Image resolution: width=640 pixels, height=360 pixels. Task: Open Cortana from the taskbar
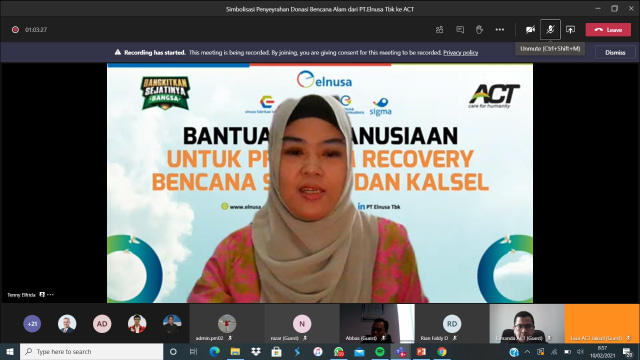[x=173, y=351]
